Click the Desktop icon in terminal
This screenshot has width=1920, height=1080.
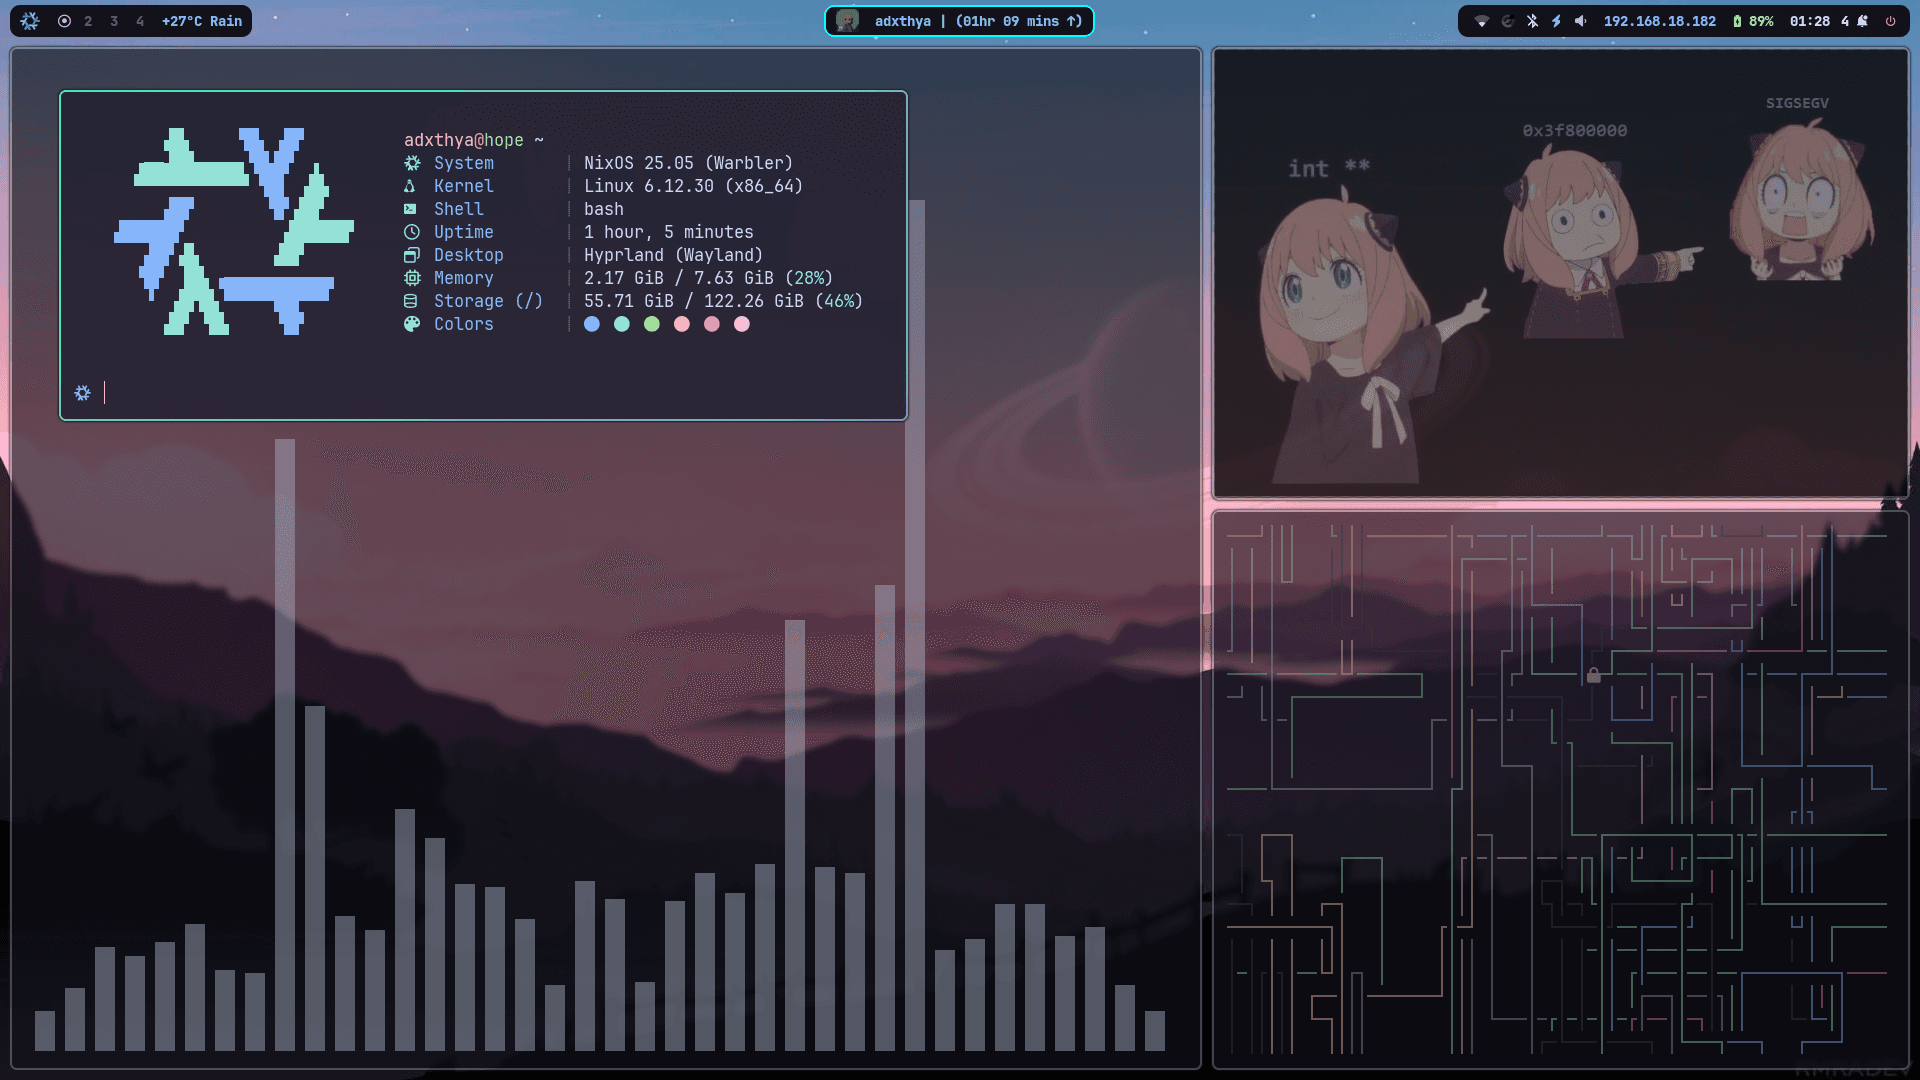click(412, 255)
